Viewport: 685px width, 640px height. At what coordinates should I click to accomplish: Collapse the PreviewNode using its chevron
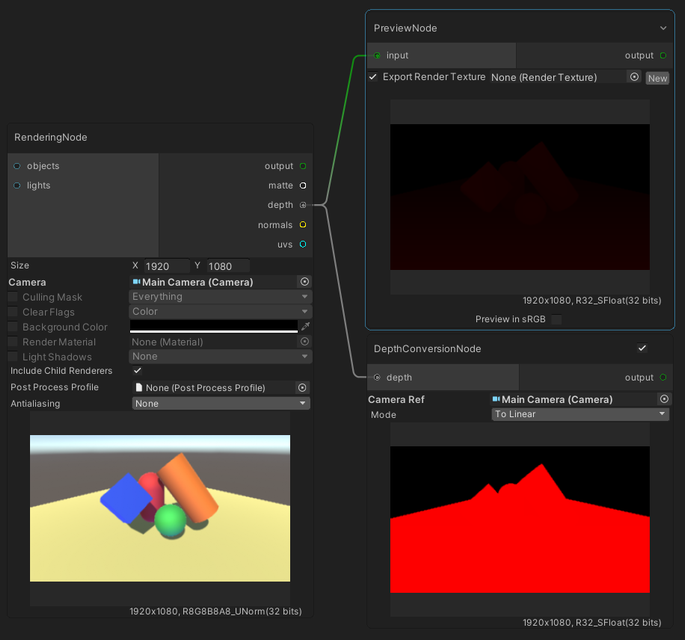[x=663, y=28]
